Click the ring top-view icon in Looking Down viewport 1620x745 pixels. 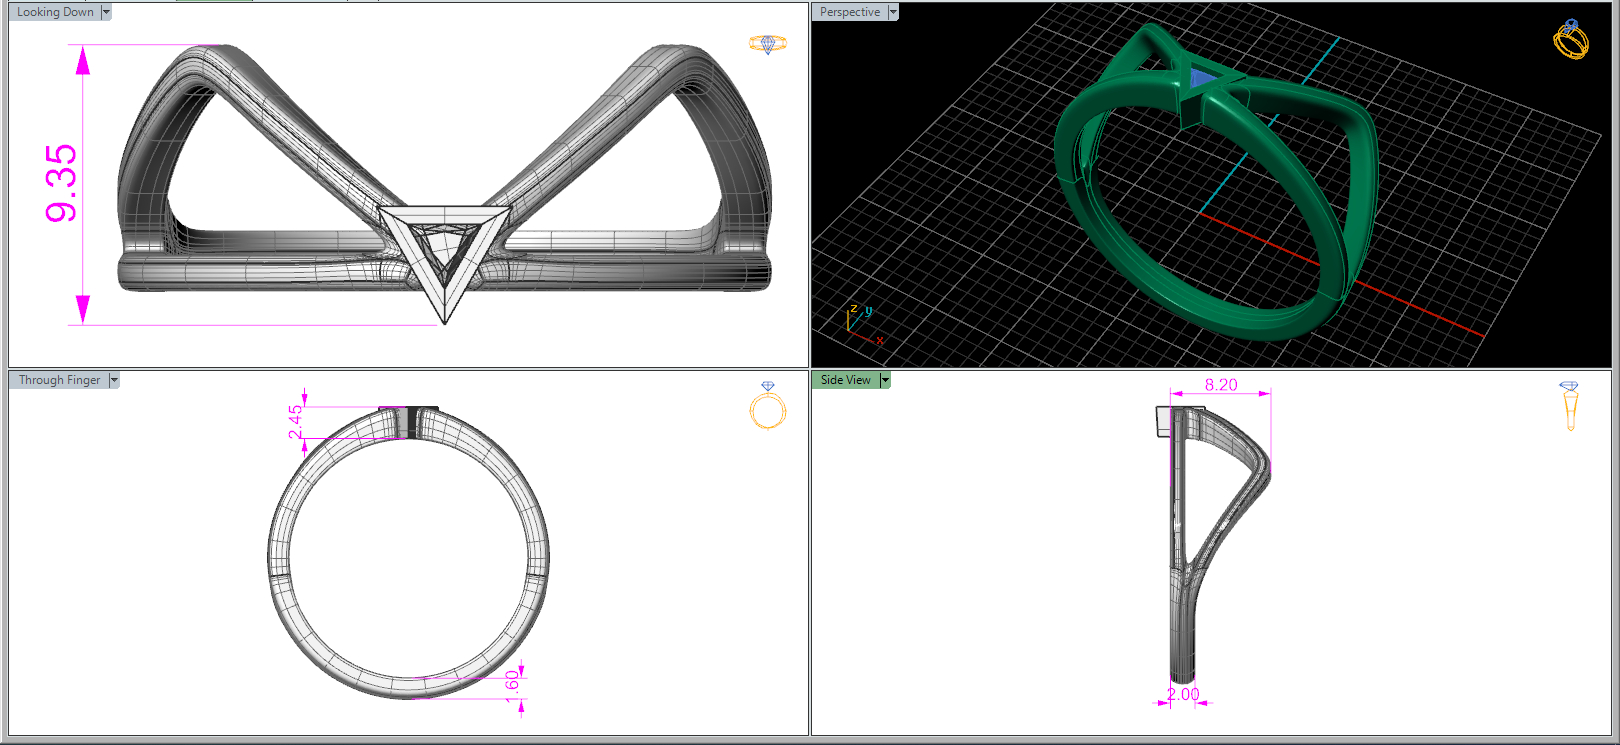point(768,44)
